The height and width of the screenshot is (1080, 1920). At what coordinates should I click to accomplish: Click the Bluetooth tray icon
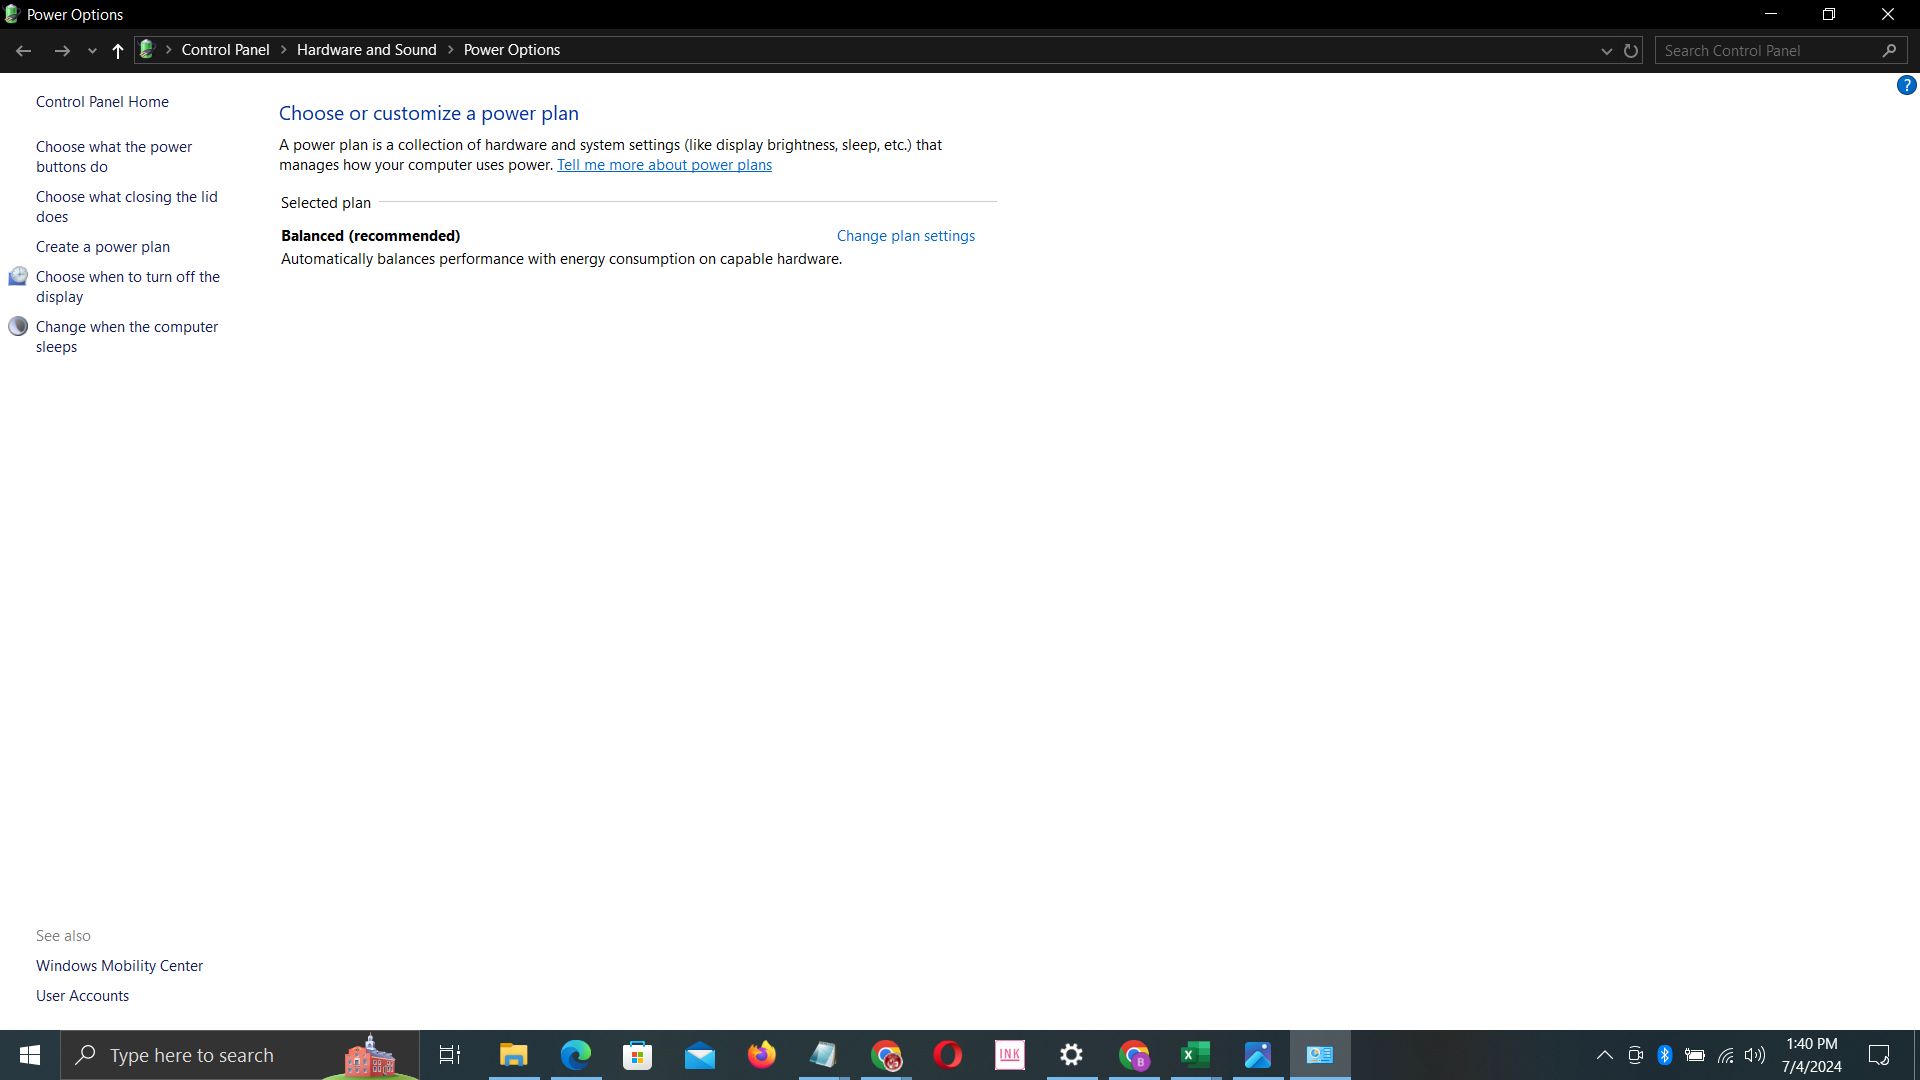click(1665, 1055)
